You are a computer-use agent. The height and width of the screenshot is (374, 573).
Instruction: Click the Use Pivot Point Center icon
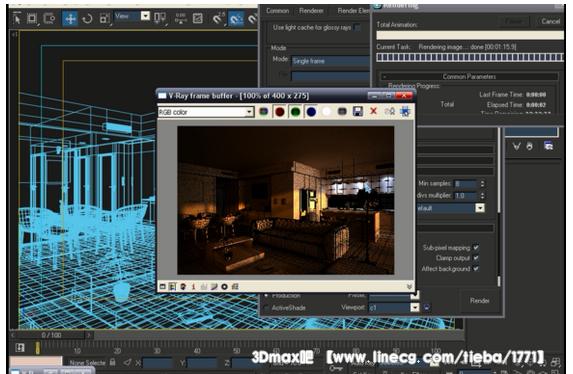click(160, 18)
